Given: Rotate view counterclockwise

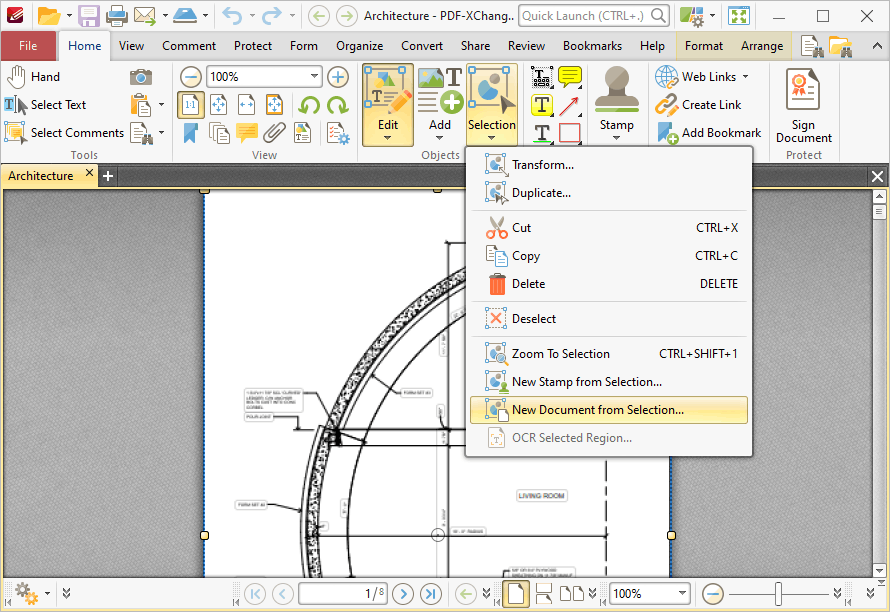Looking at the screenshot, I should [x=309, y=105].
